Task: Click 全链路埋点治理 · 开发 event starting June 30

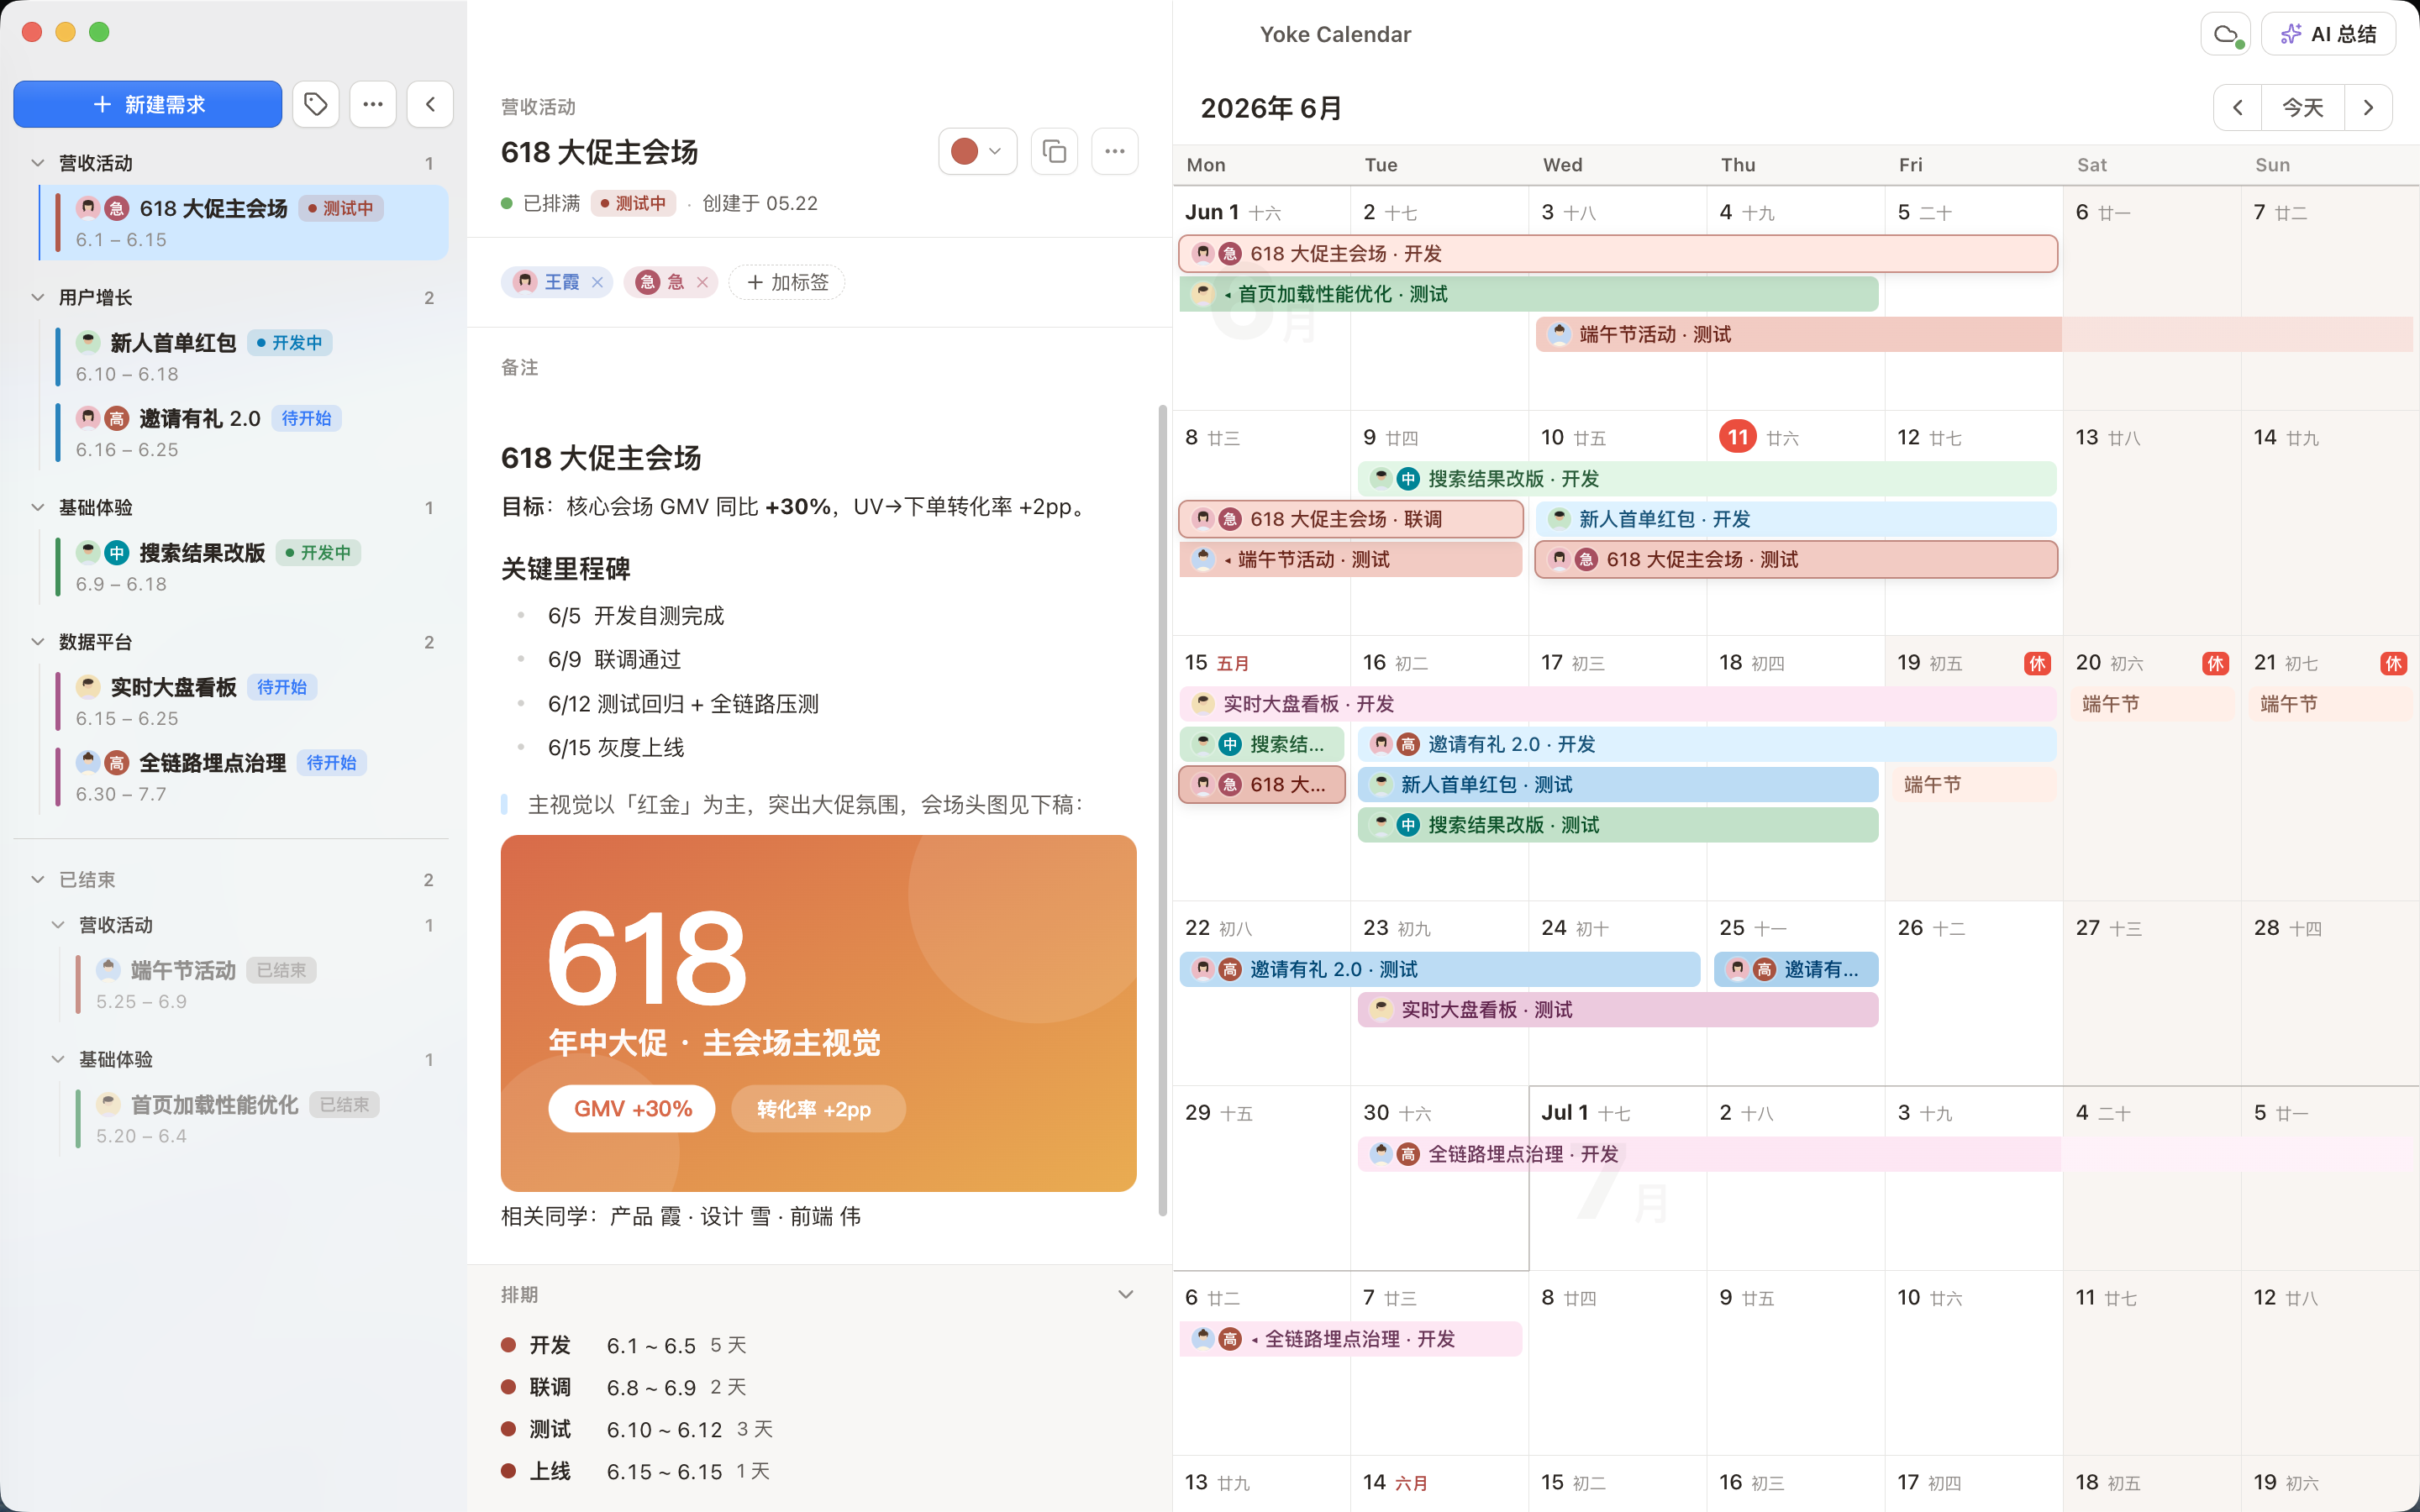Action: [x=1886, y=1154]
